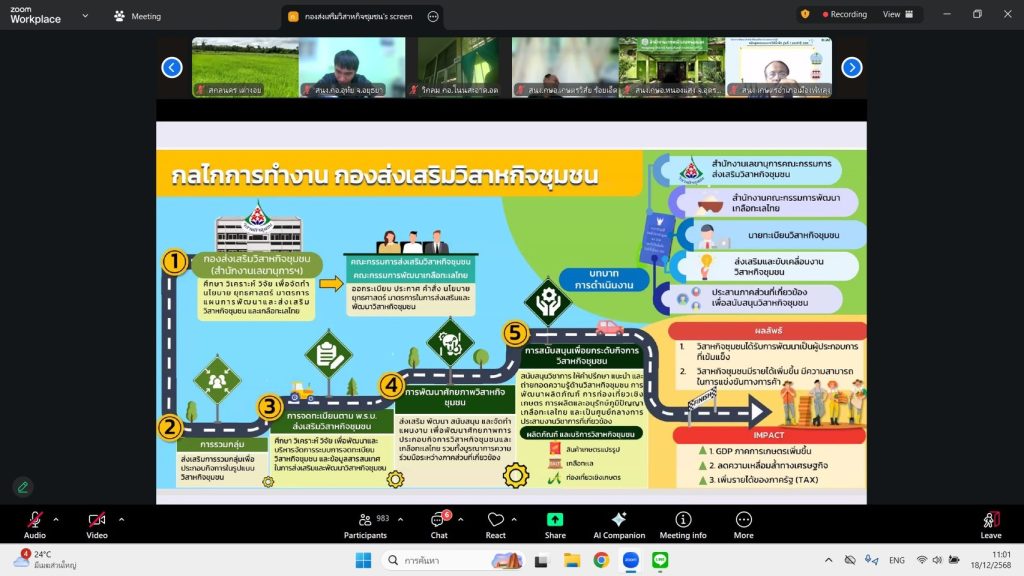Open video settings caret beside Video
This screenshot has height=576, width=1024.
[x=121, y=519]
